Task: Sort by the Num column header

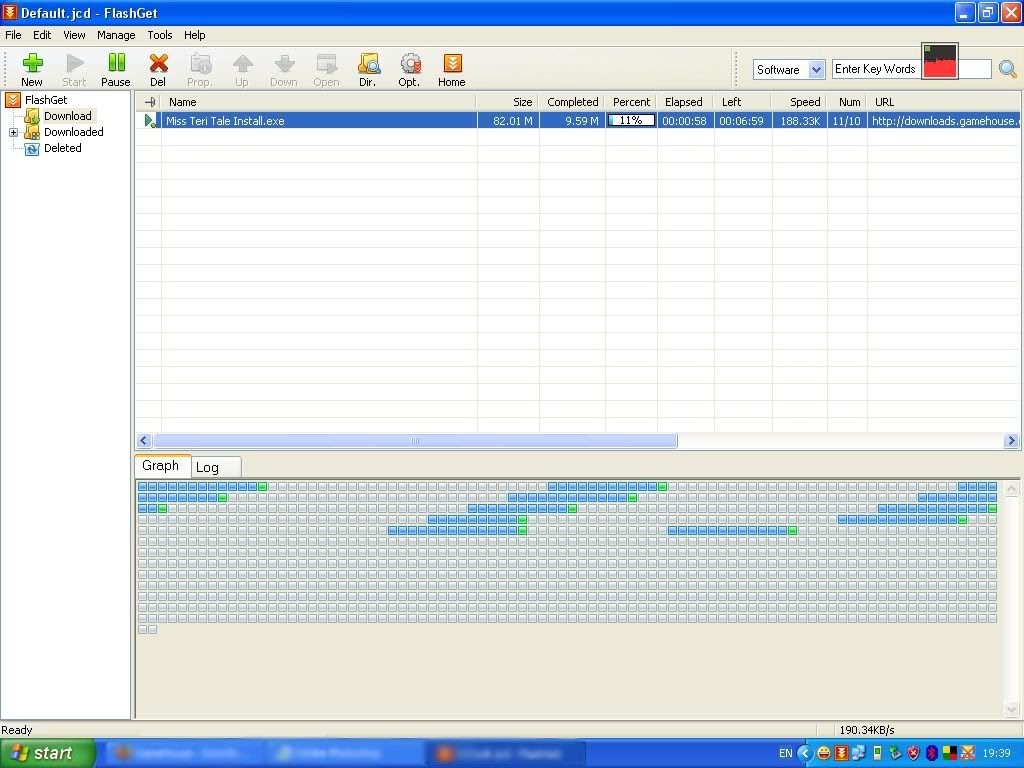Action: 848,102
